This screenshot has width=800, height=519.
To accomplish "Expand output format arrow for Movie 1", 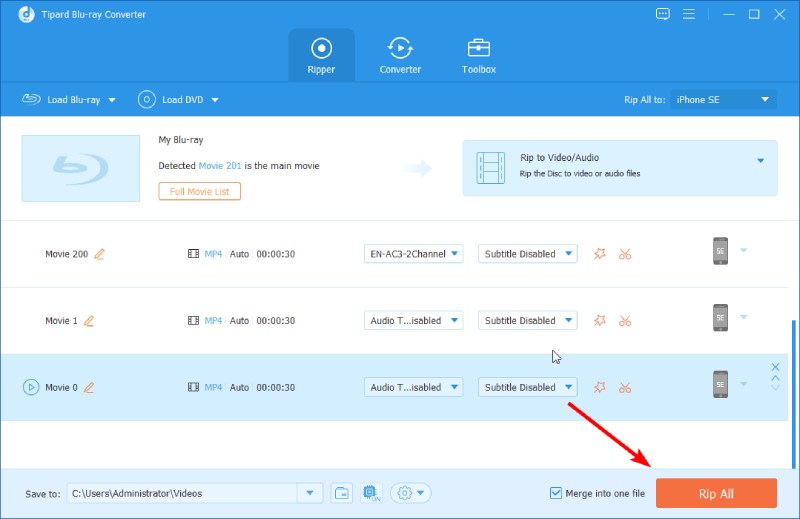I will 743,317.
